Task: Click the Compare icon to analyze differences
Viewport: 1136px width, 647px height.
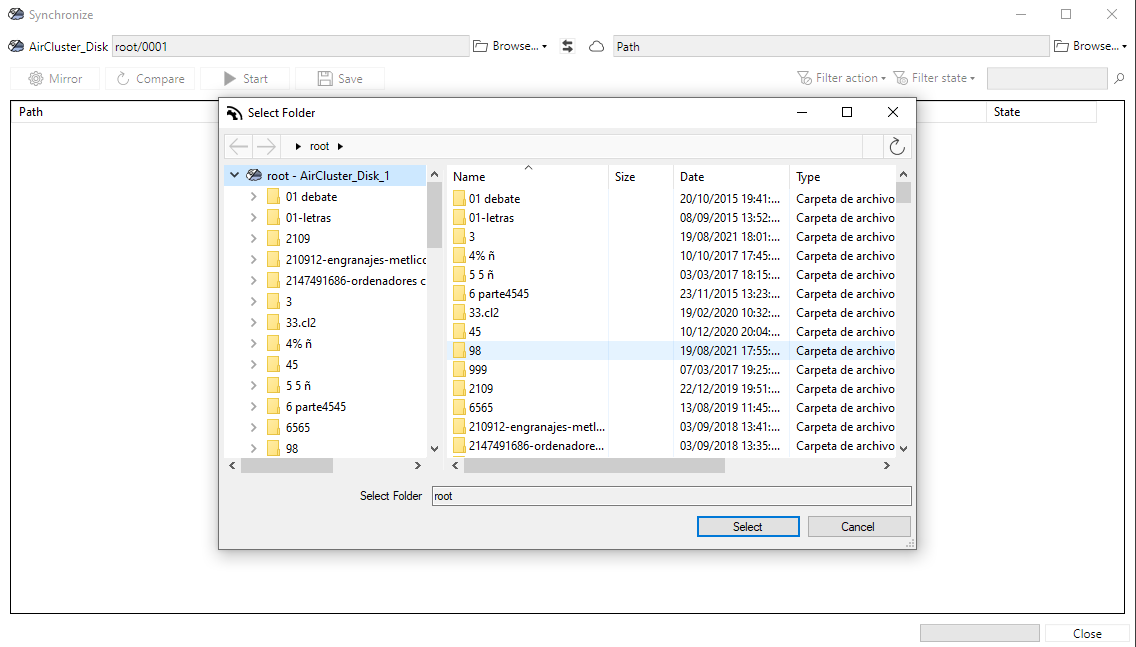Action: (x=150, y=78)
